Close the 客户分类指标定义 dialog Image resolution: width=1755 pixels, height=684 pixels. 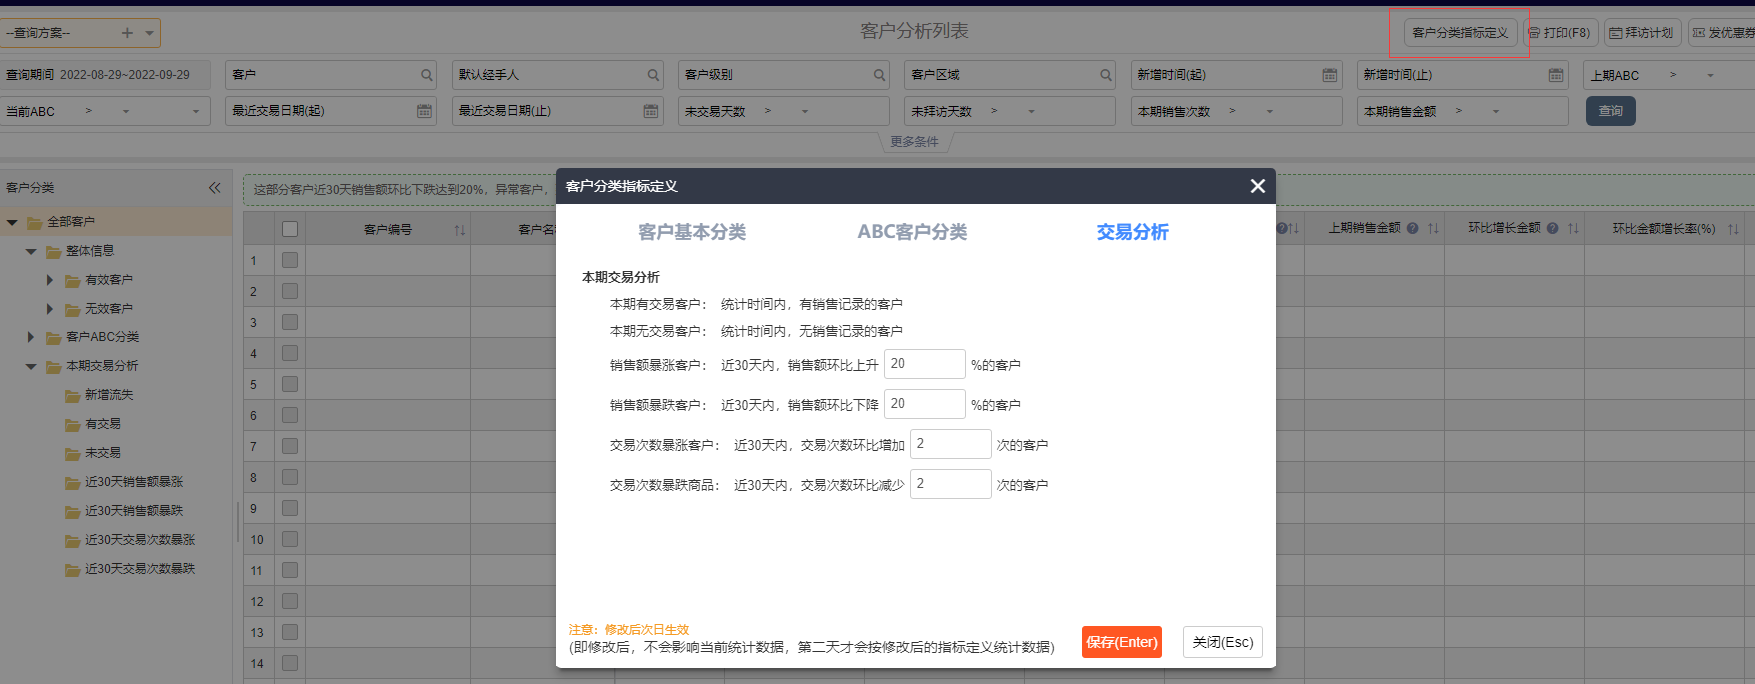[x=1258, y=186]
